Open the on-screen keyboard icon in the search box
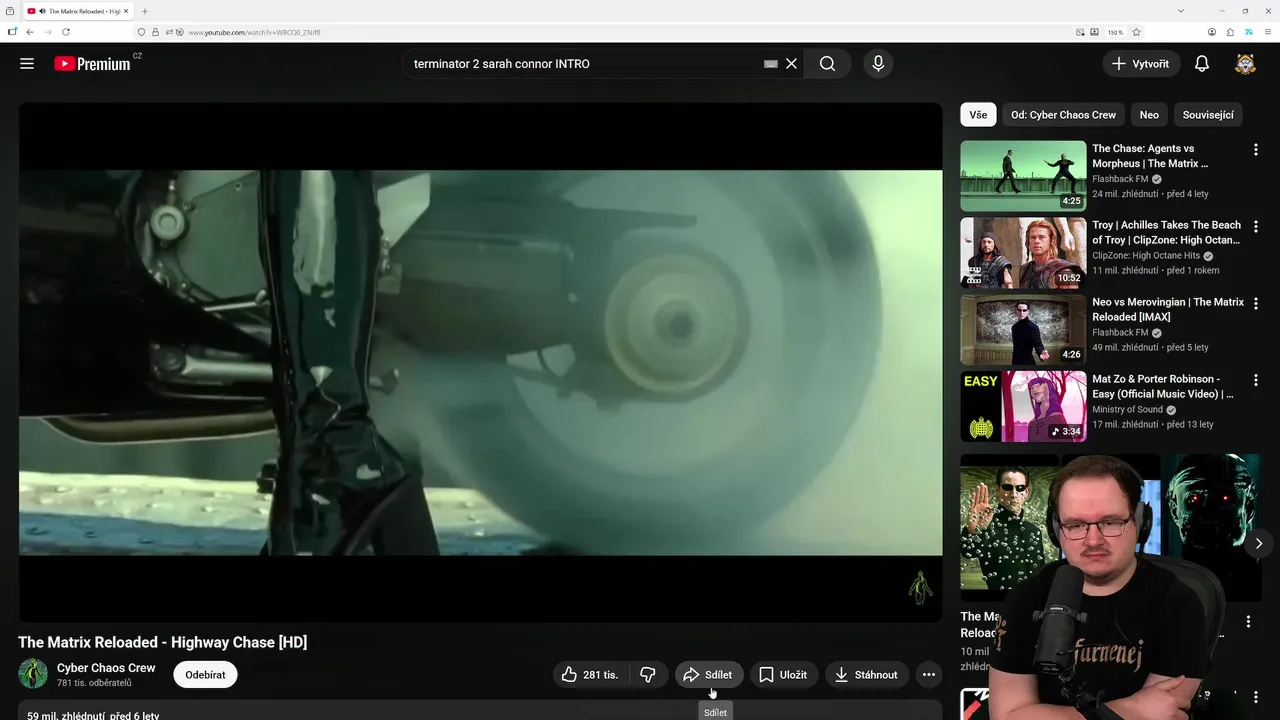This screenshot has height=720, width=1280. point(770,64)
